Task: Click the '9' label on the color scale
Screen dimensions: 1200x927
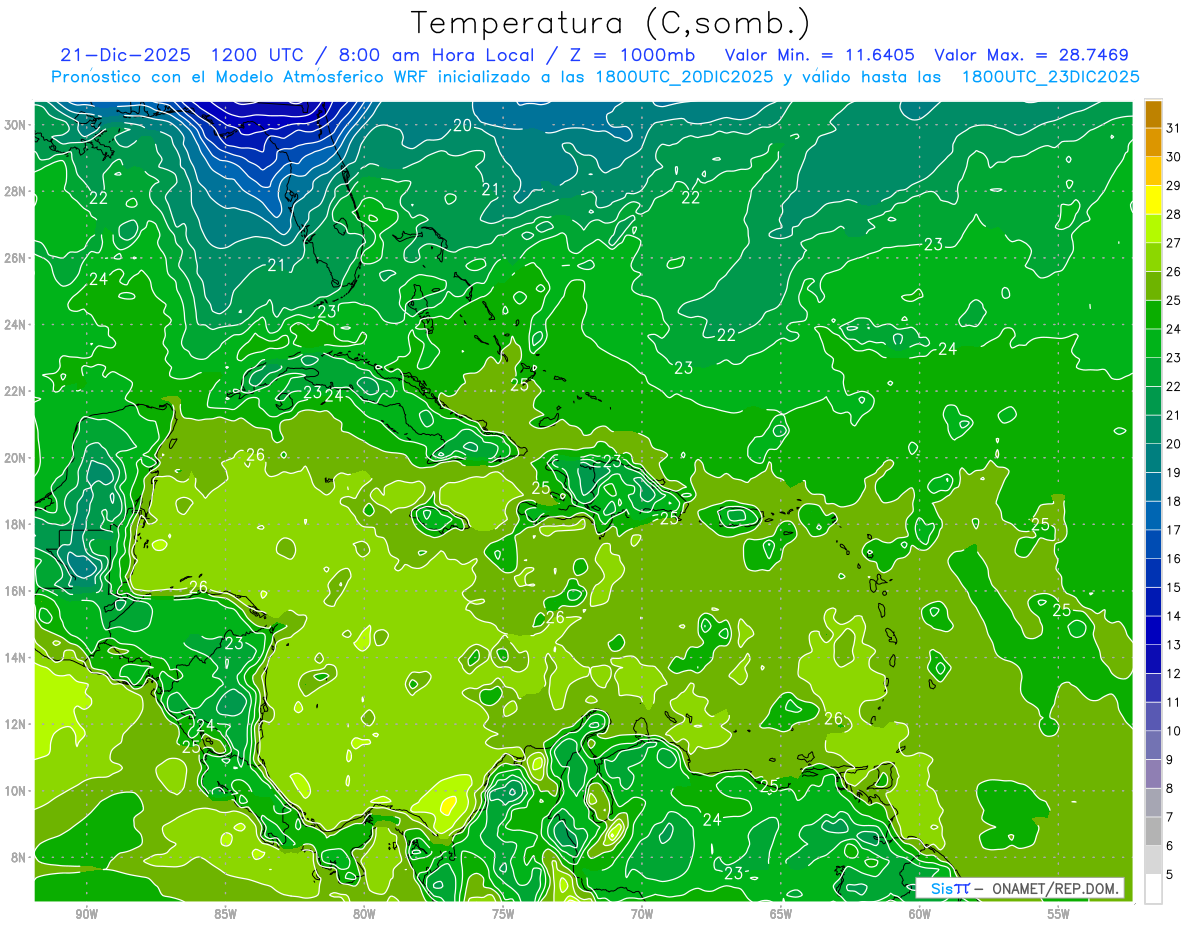Action: coord(1170,760)
